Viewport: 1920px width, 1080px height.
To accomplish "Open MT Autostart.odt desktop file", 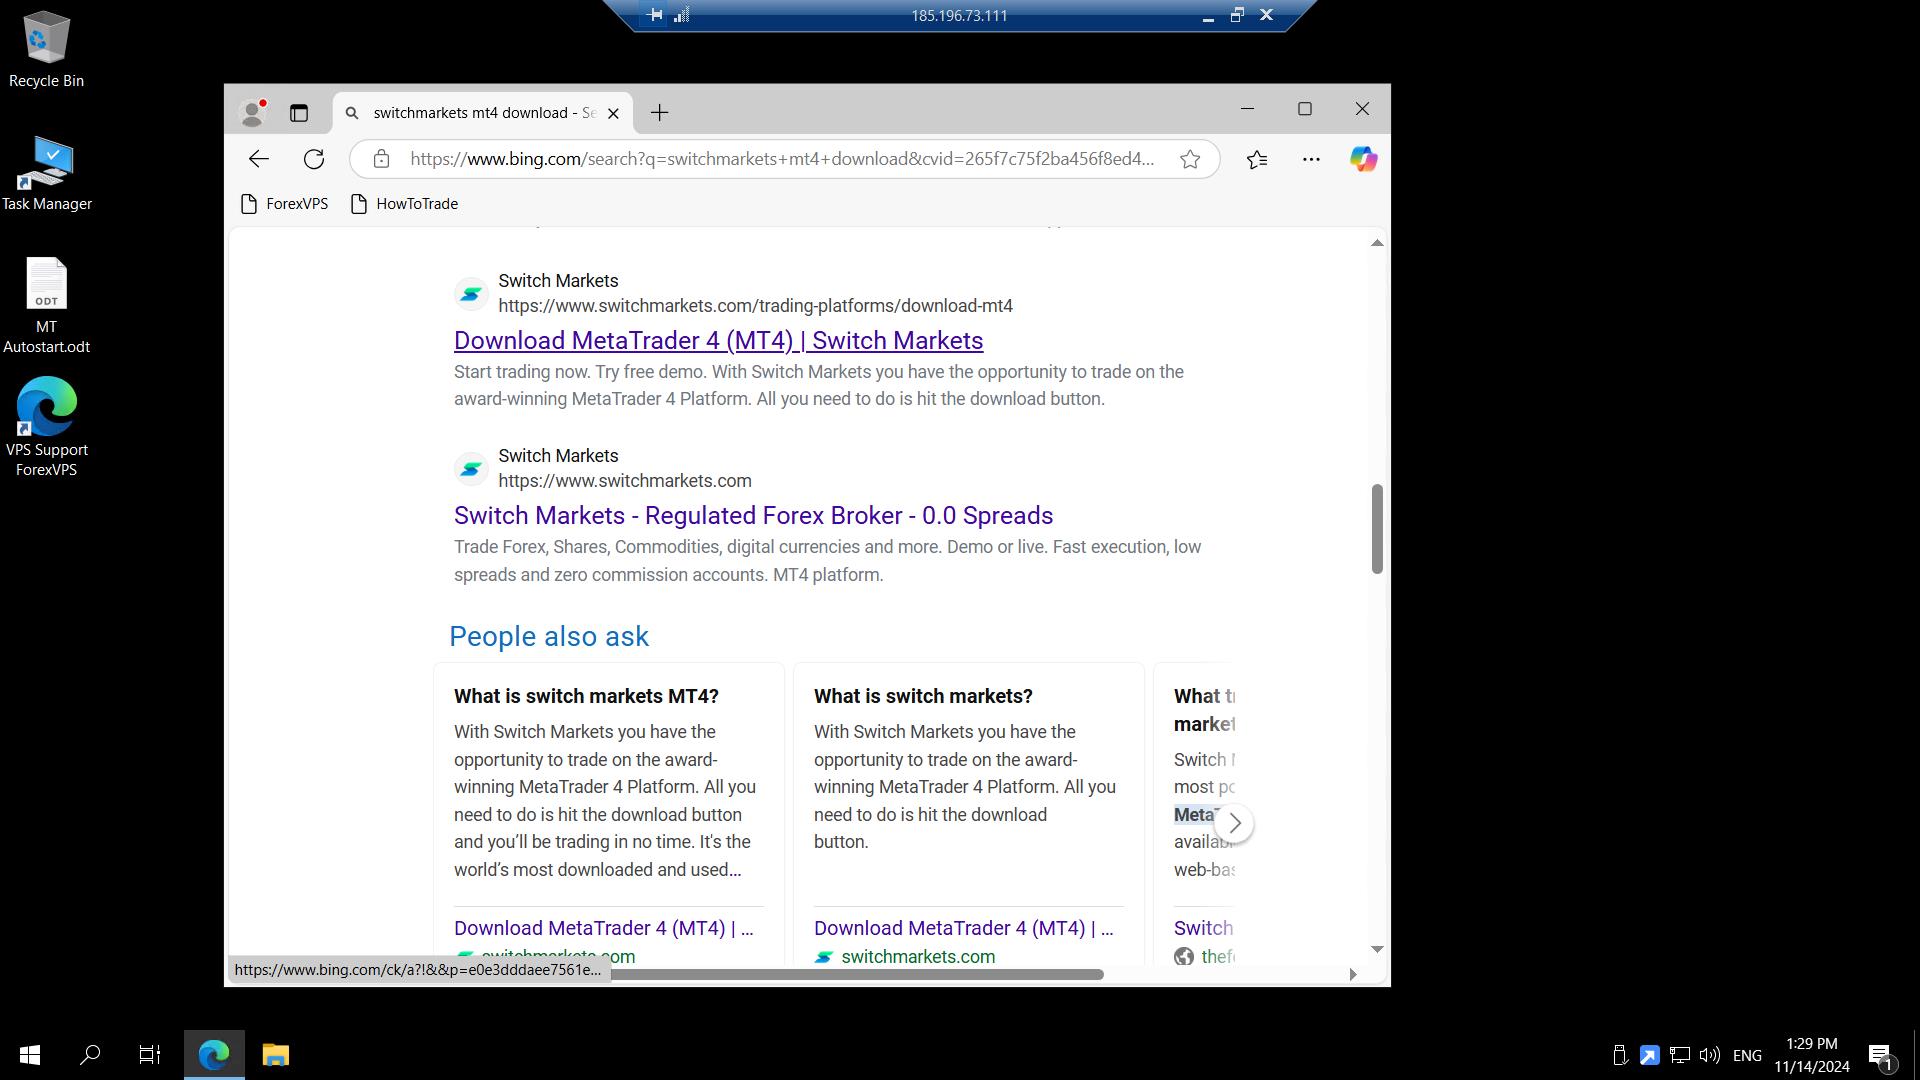I will coord(46,306).
